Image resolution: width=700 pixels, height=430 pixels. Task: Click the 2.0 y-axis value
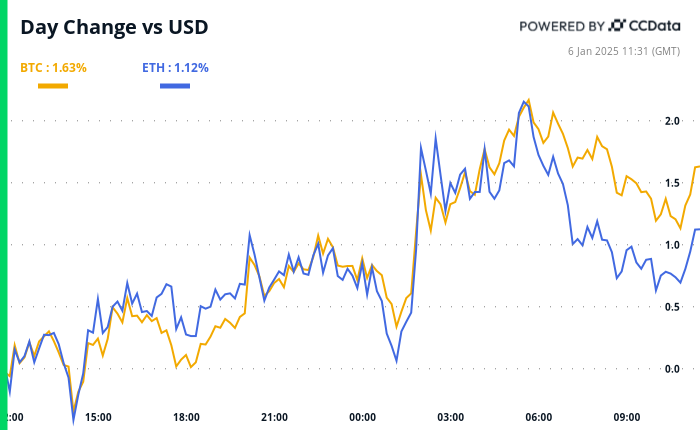pos(672,121)
